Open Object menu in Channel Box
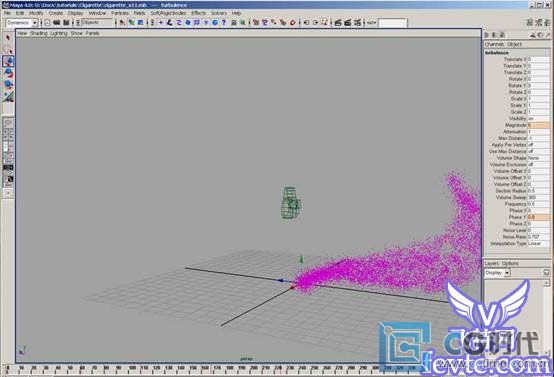This screenshot has height=377, width=554. 514,44
